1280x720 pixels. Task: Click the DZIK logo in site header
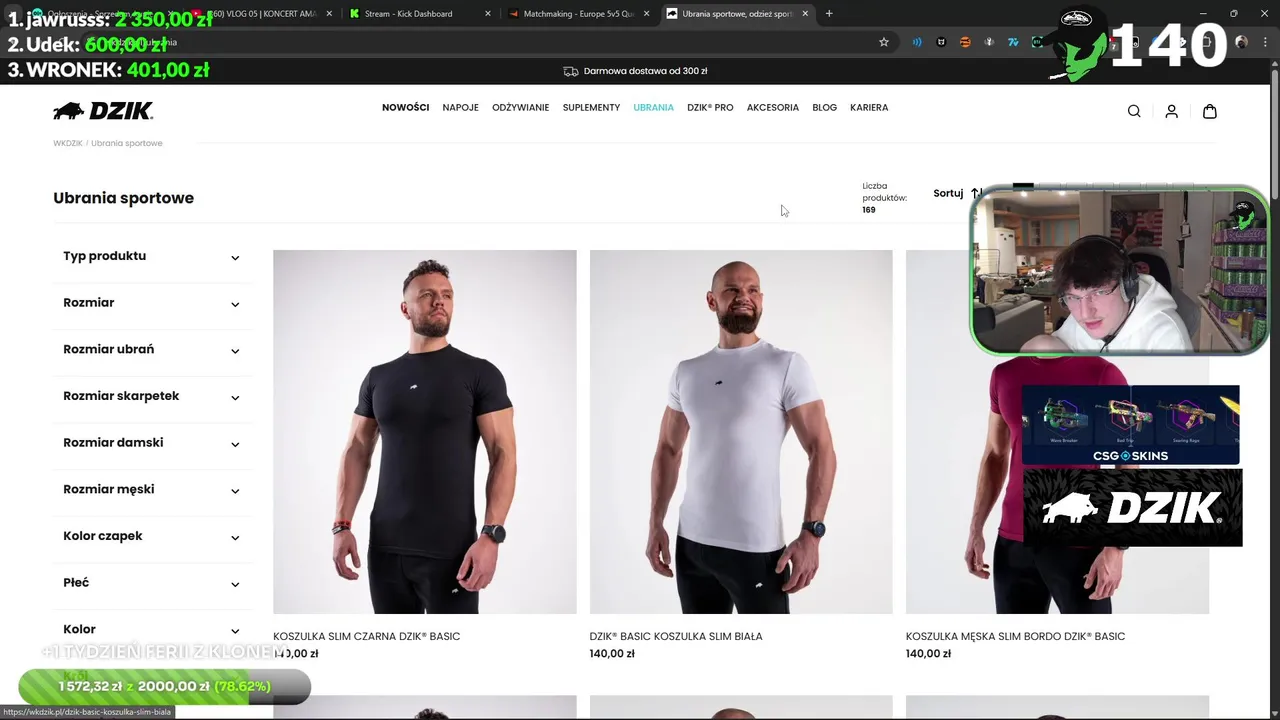103,110
